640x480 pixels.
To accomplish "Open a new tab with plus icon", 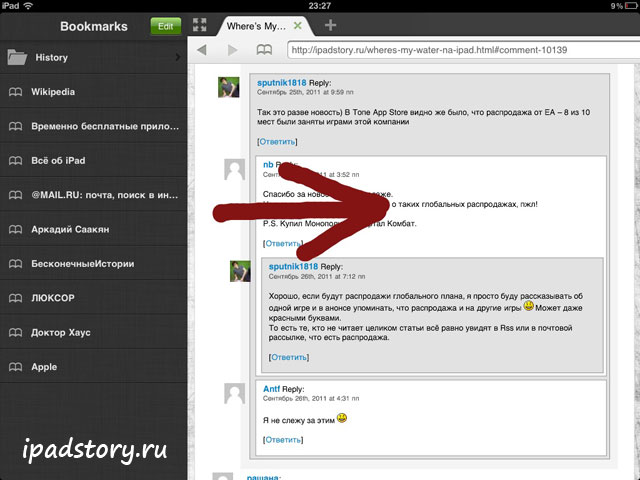I will pos(331,25).
